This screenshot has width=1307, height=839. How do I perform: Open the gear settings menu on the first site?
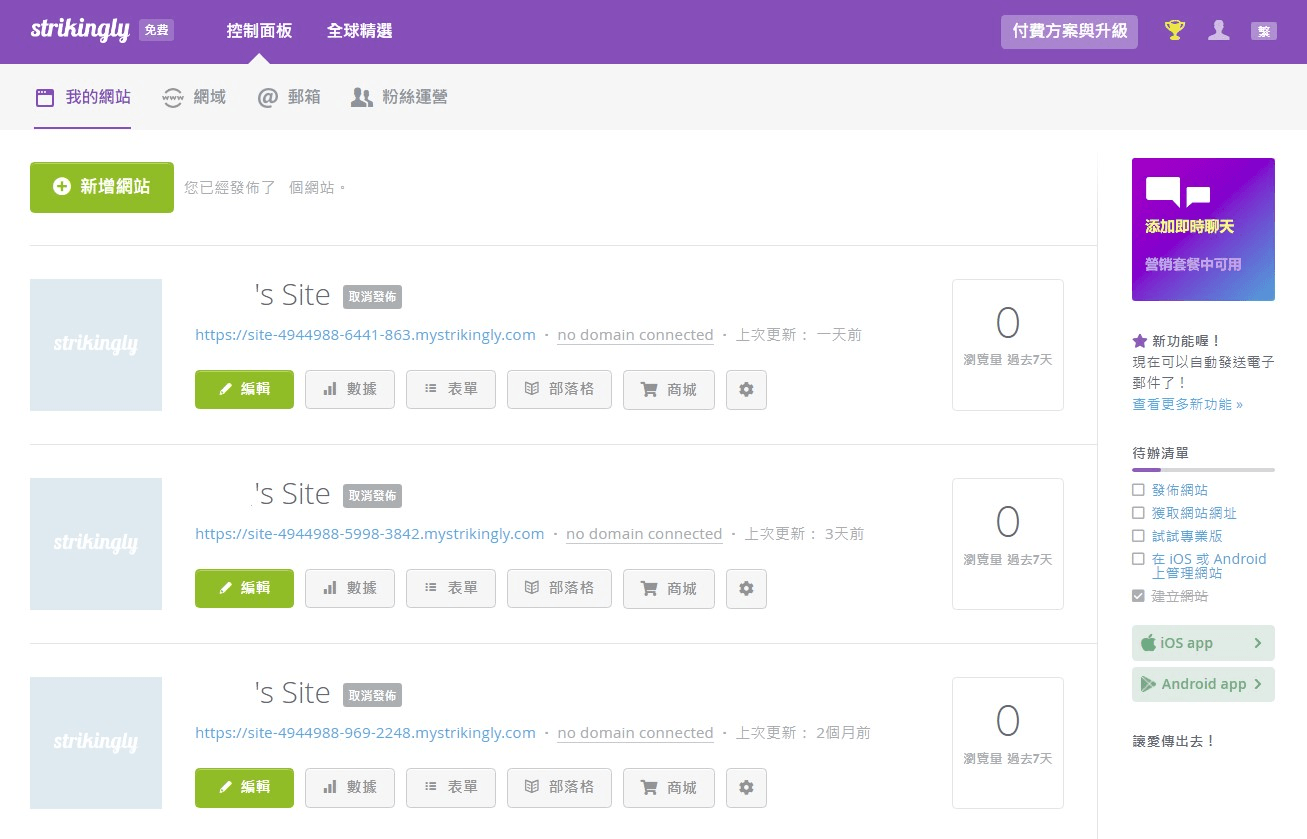746,389
